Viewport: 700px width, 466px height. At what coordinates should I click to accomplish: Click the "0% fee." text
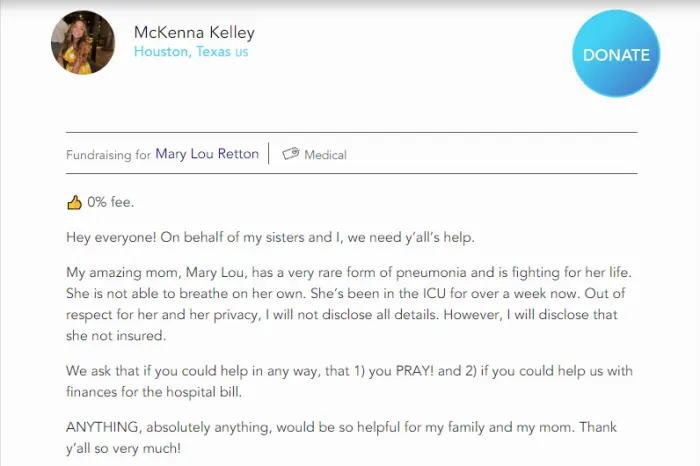tap(110, 202)
